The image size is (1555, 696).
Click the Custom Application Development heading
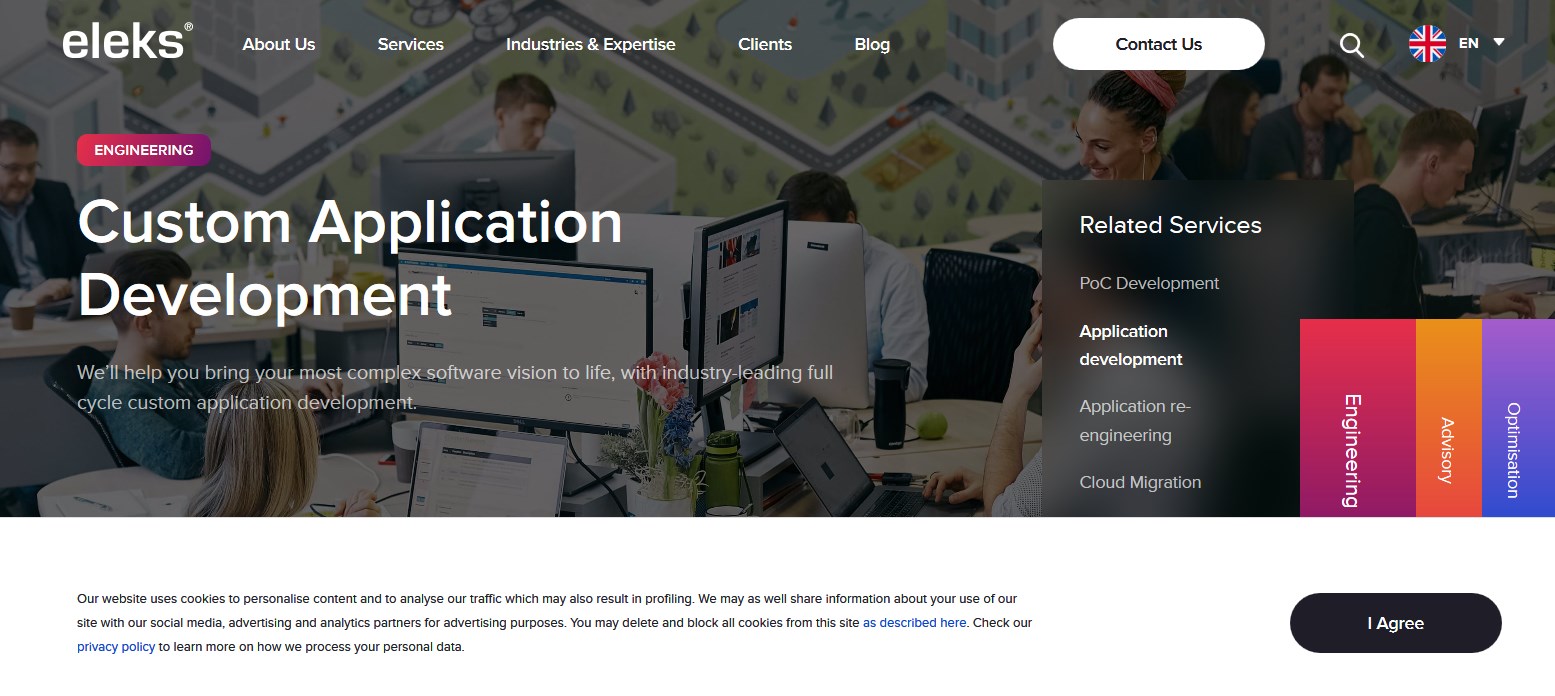[350, 258]
